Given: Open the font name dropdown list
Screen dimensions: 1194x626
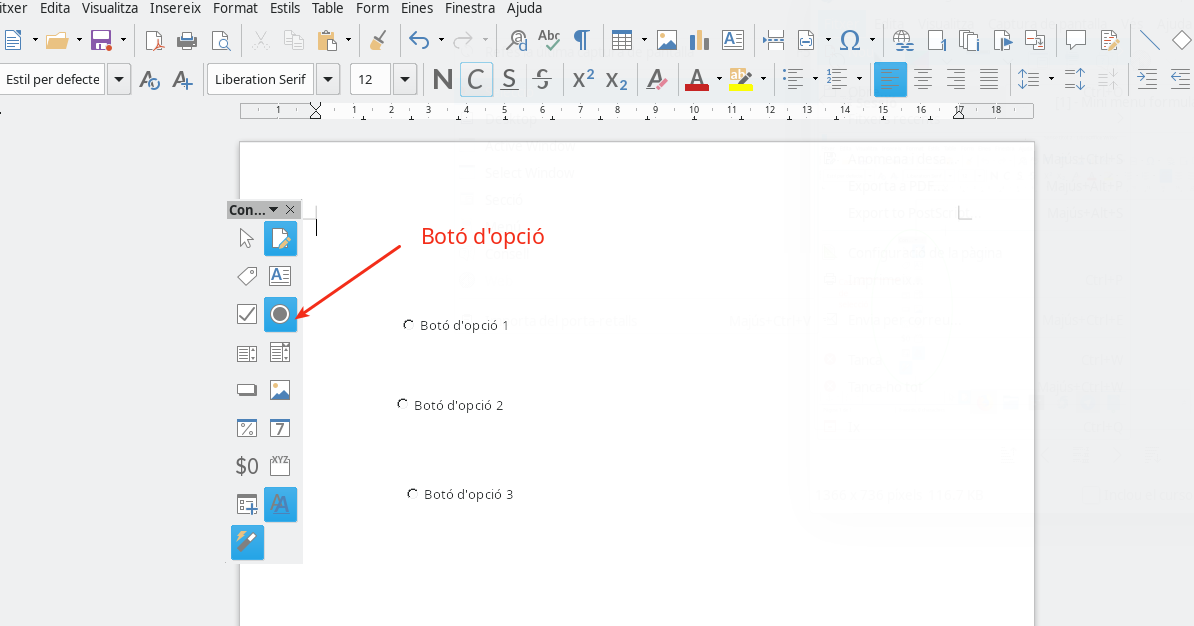Looking at the screenshot, I should pos(328,79).
